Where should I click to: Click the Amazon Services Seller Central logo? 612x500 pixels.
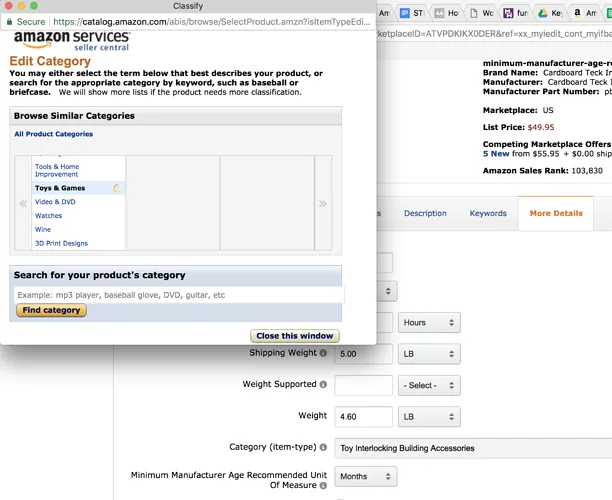[72, 41]
